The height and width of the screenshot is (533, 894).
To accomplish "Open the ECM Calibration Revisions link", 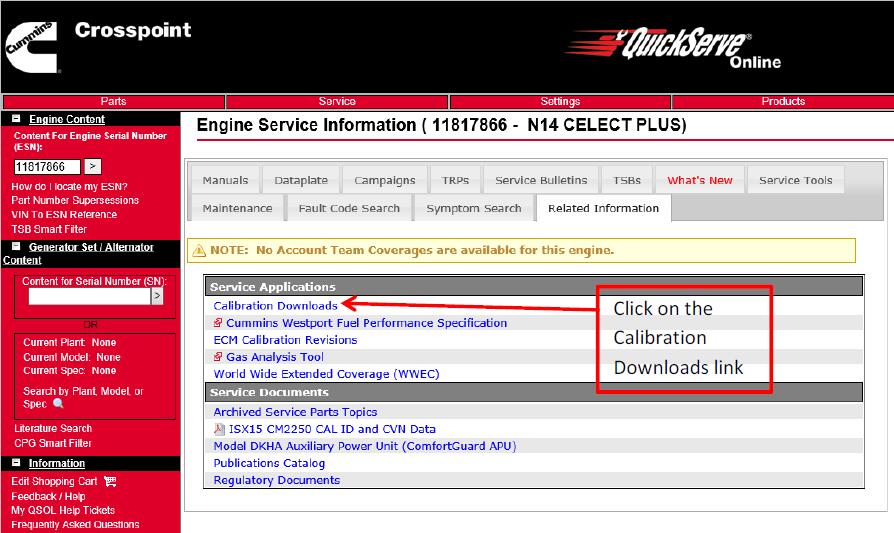I will tap(285, 340).
